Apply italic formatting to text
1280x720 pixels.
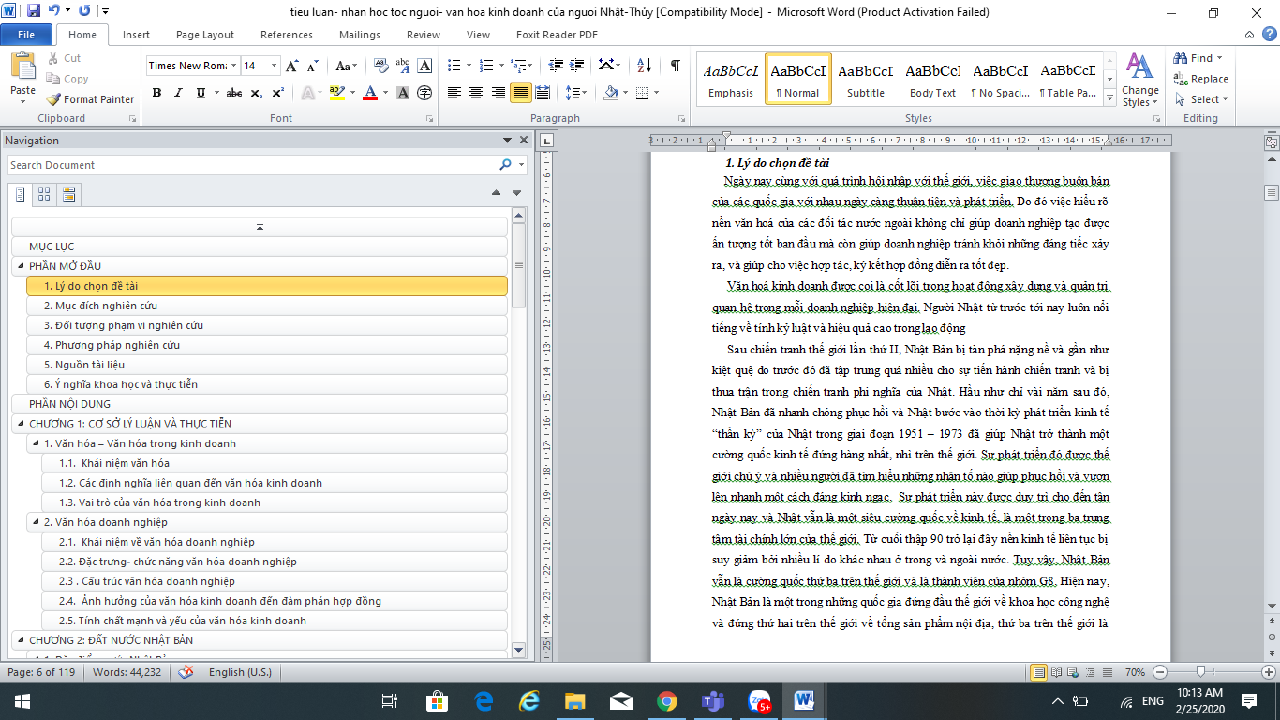[178, 91]
